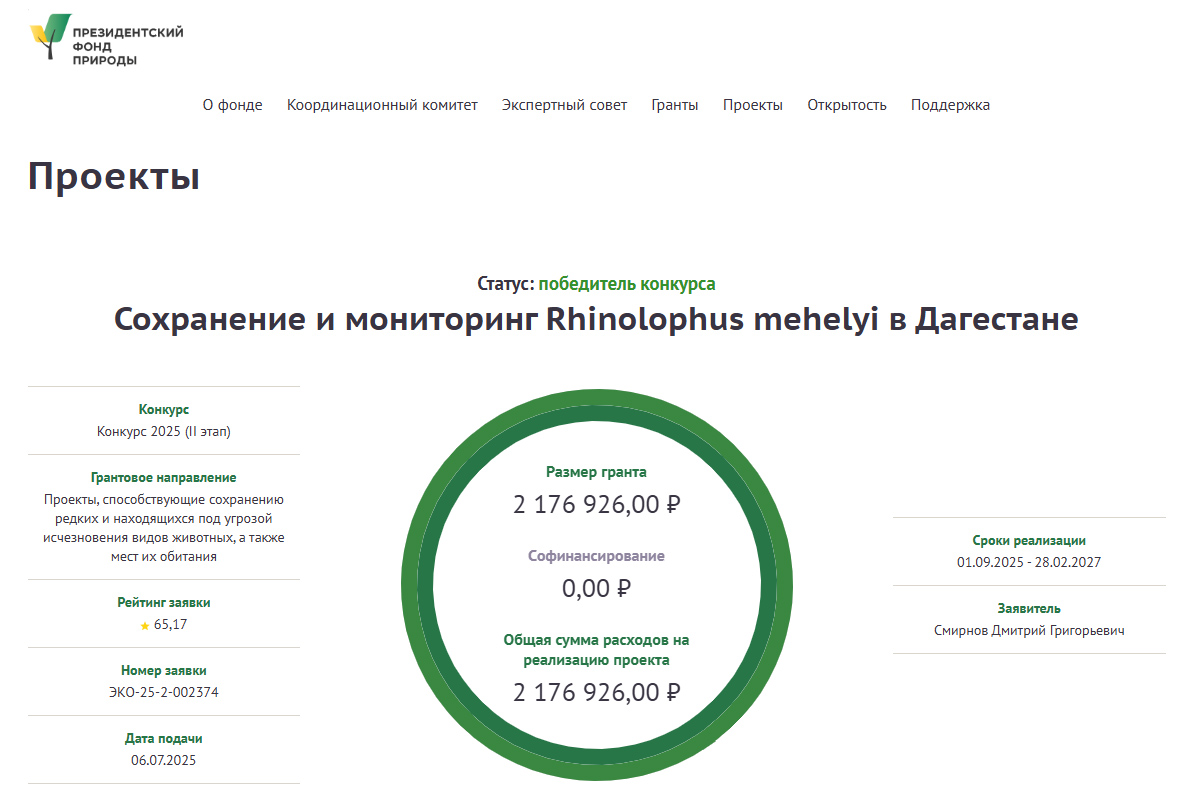This screenshot has width=1184, height=800.
Task: Open the О фонде menu
Action: click(232, 105)
